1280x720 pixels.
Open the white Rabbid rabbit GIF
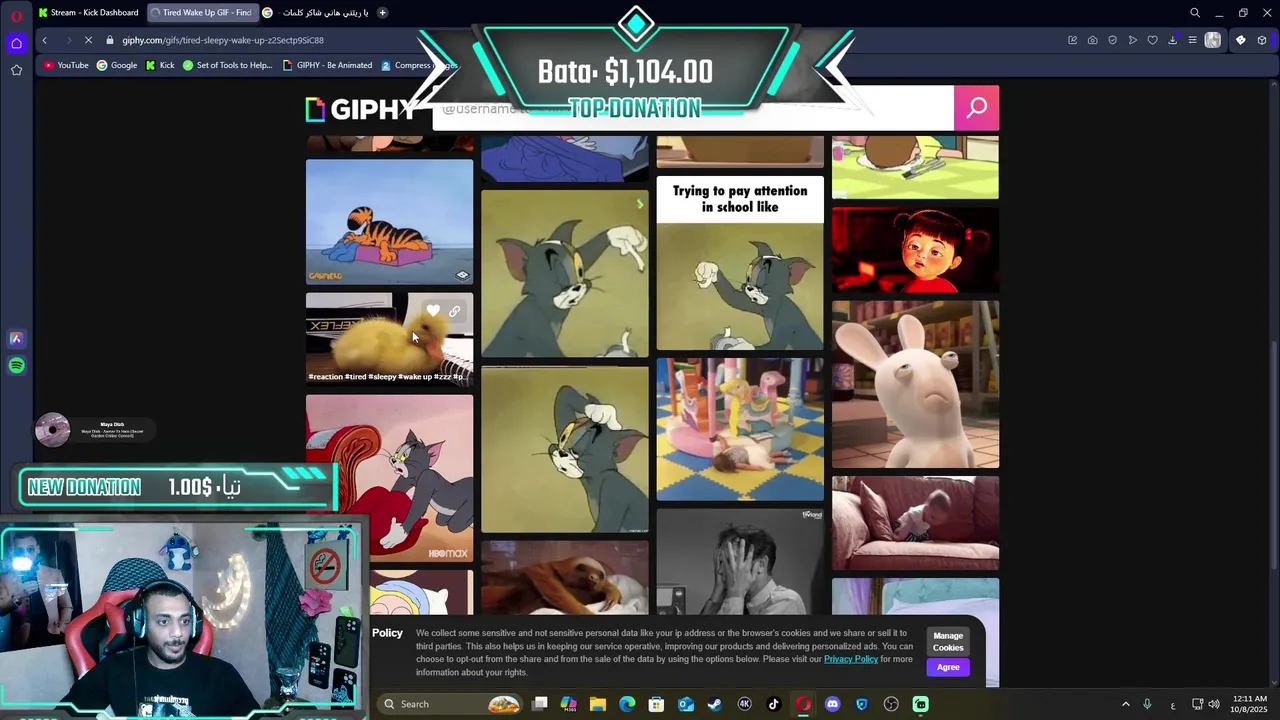point(915,384)
